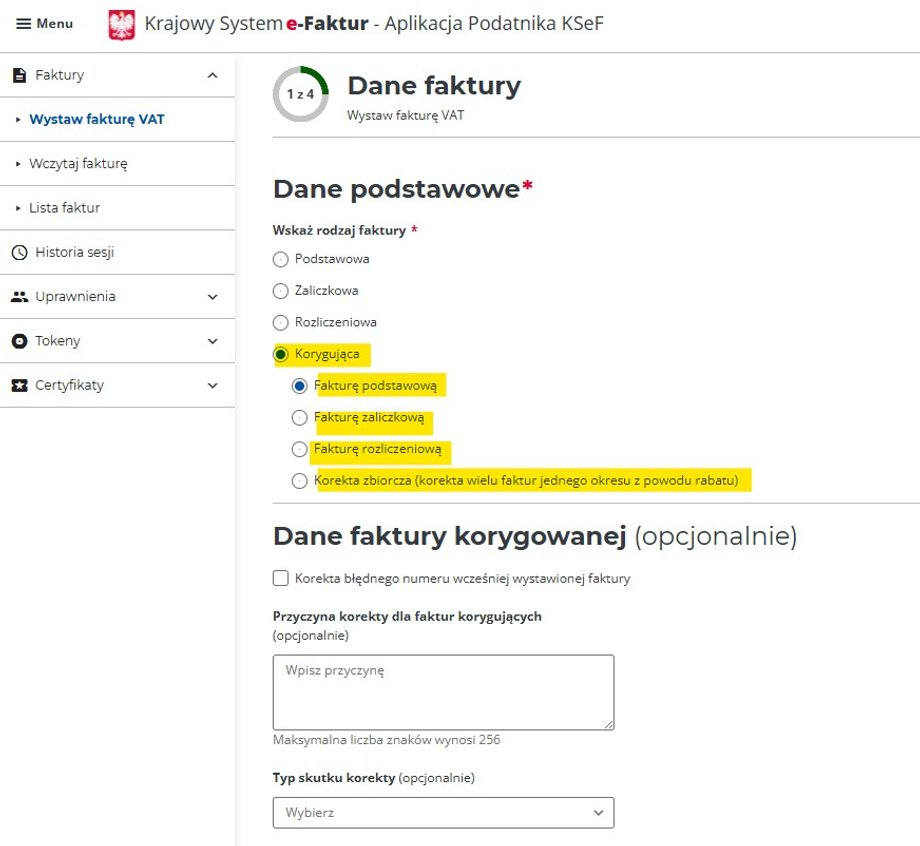Click the Certyfikaty badge icon

pyautogui.click(x=21, y=385)
